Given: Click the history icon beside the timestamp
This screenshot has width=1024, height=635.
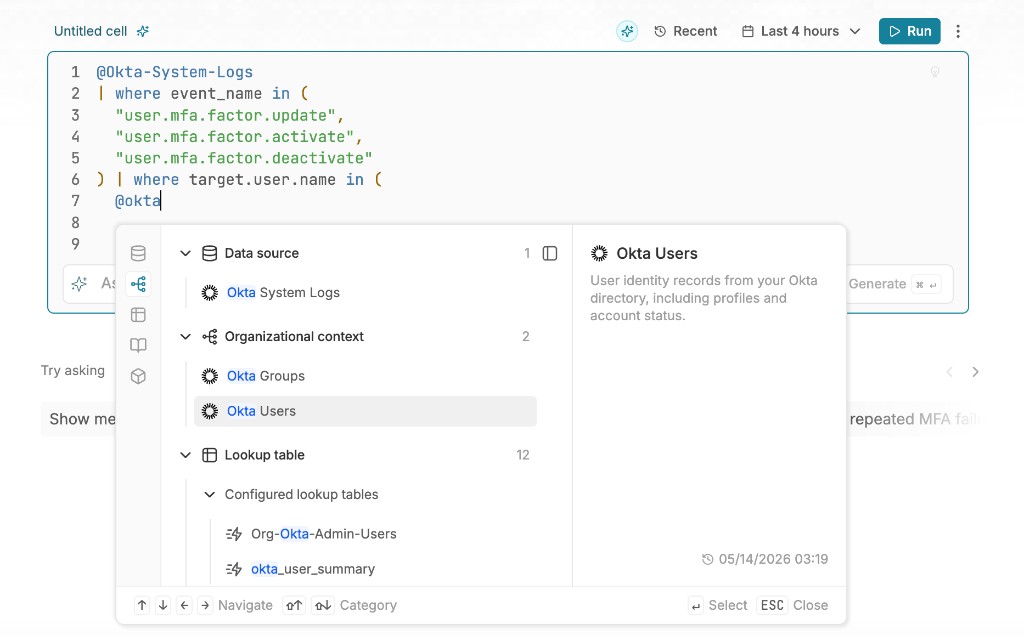Looking at the screenshot, I should click(x=707, y=559).
